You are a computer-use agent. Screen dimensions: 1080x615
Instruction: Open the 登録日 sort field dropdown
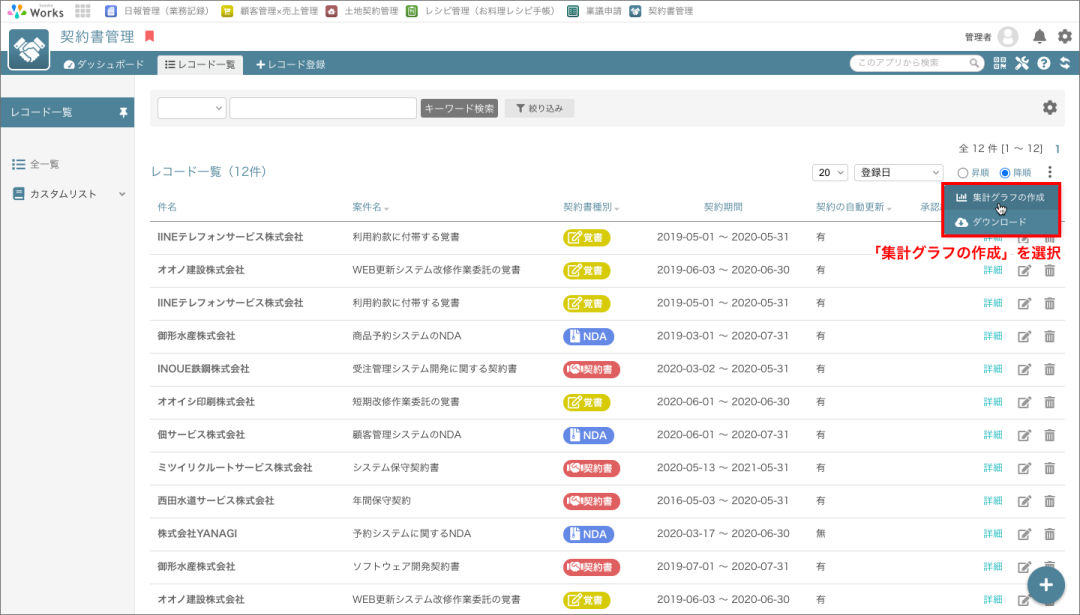(x=898, y=173)
